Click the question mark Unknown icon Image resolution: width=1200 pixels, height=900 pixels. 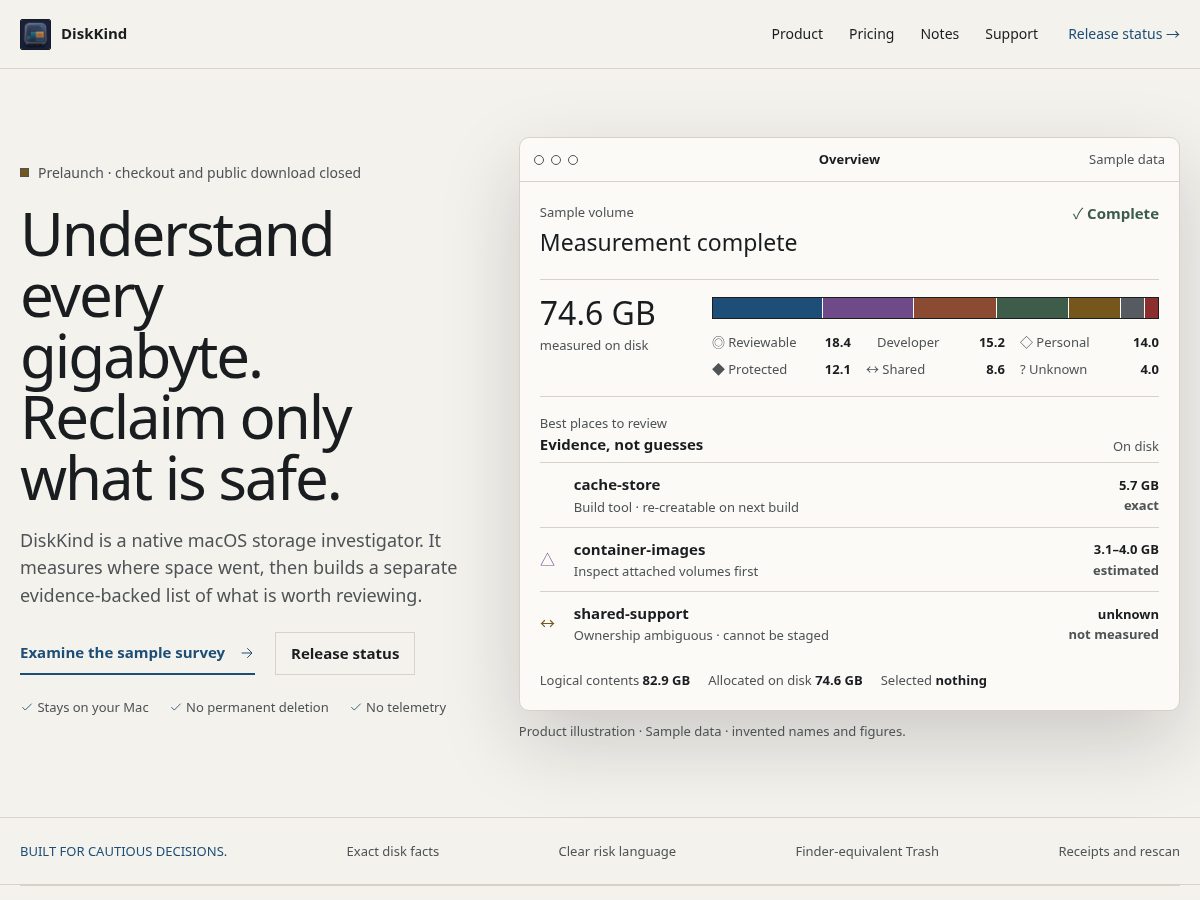click(x=1023, y=369)
